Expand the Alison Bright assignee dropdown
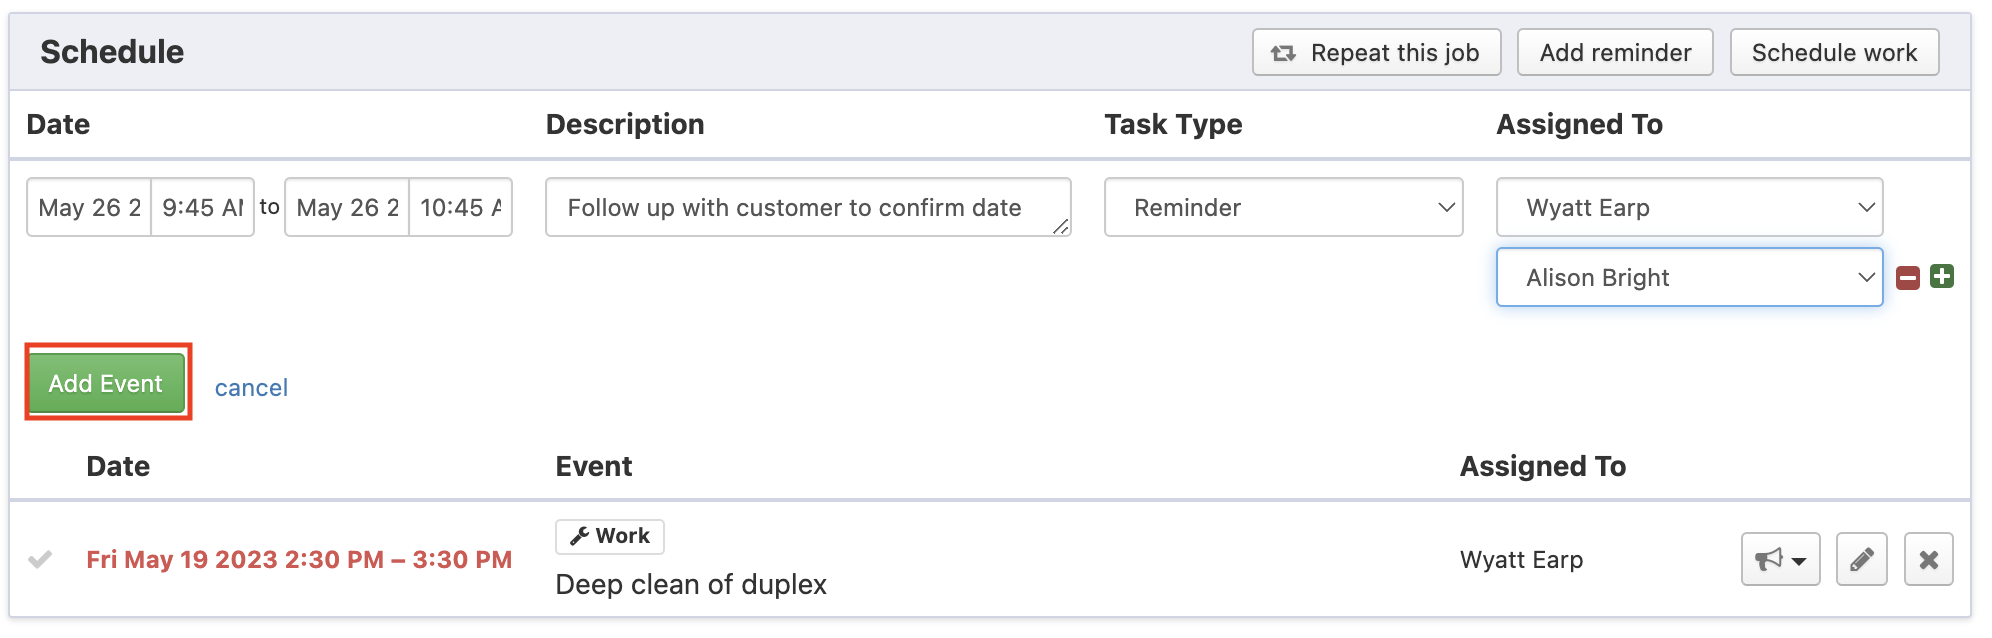1992x638 pixels. [x=1689, y=277]
